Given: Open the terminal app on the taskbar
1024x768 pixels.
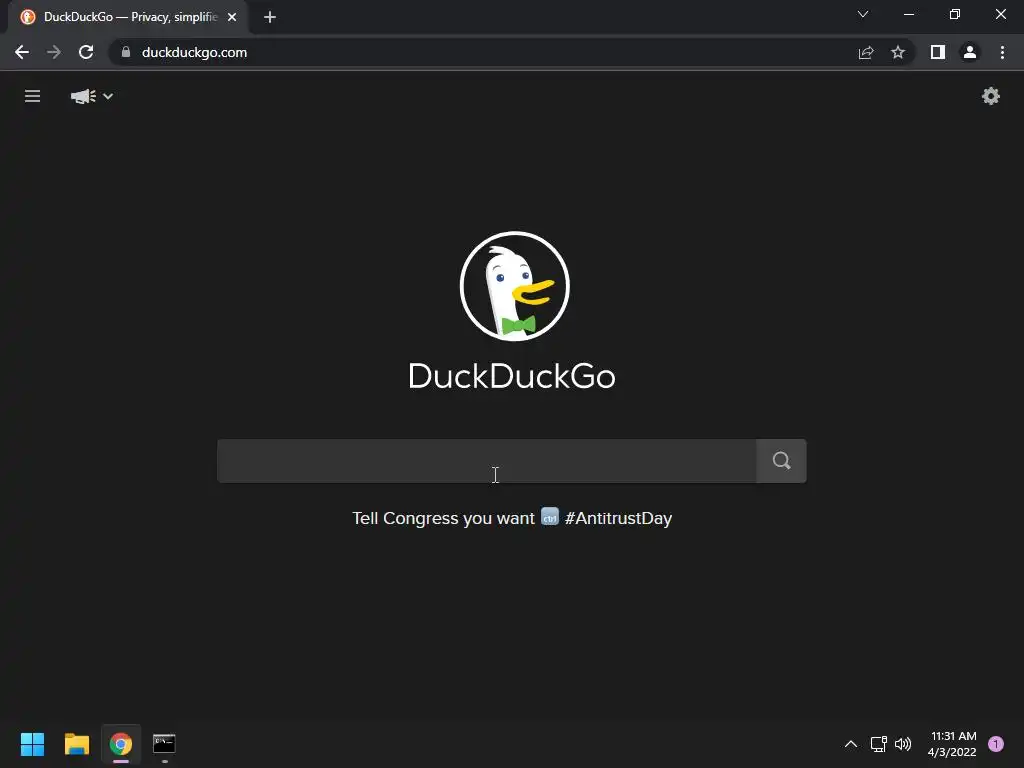Looking at the screenshot, I should (165, 744).
